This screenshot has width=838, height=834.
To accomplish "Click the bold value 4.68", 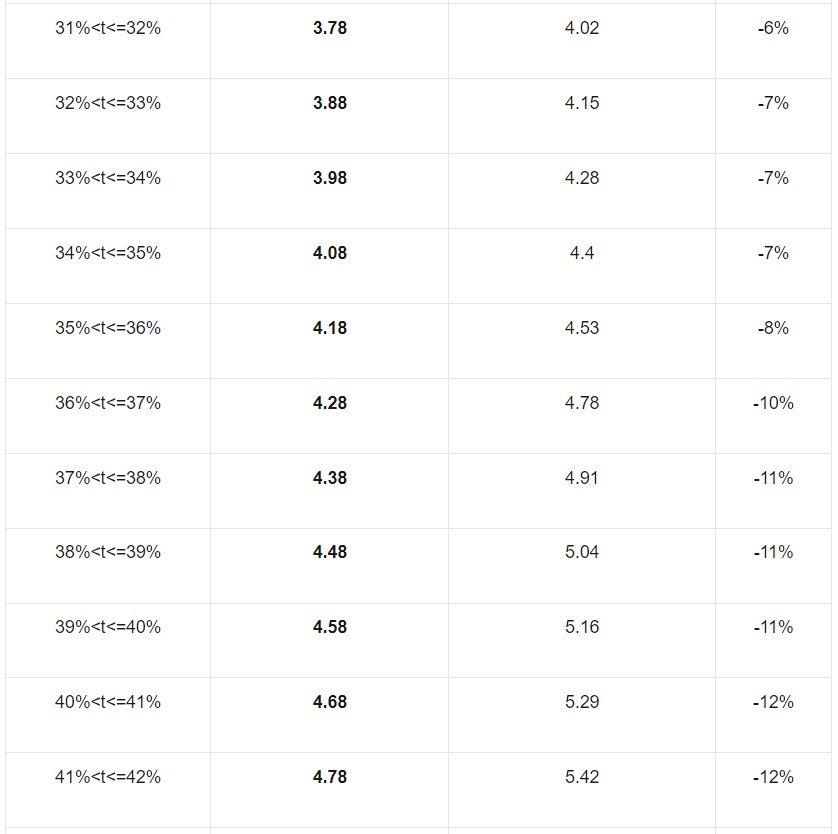I will [330, 702].
